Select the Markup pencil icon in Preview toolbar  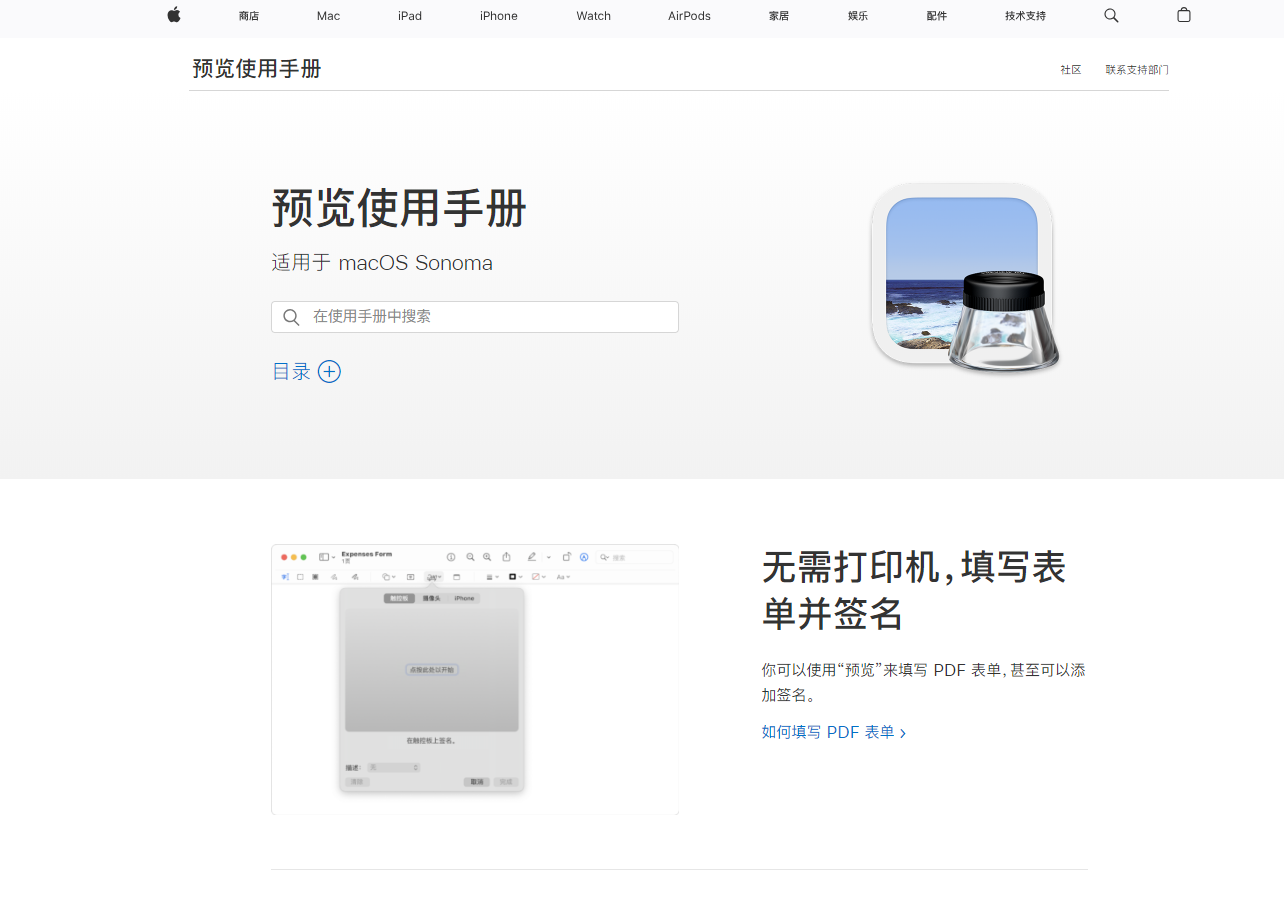(532, 557)
